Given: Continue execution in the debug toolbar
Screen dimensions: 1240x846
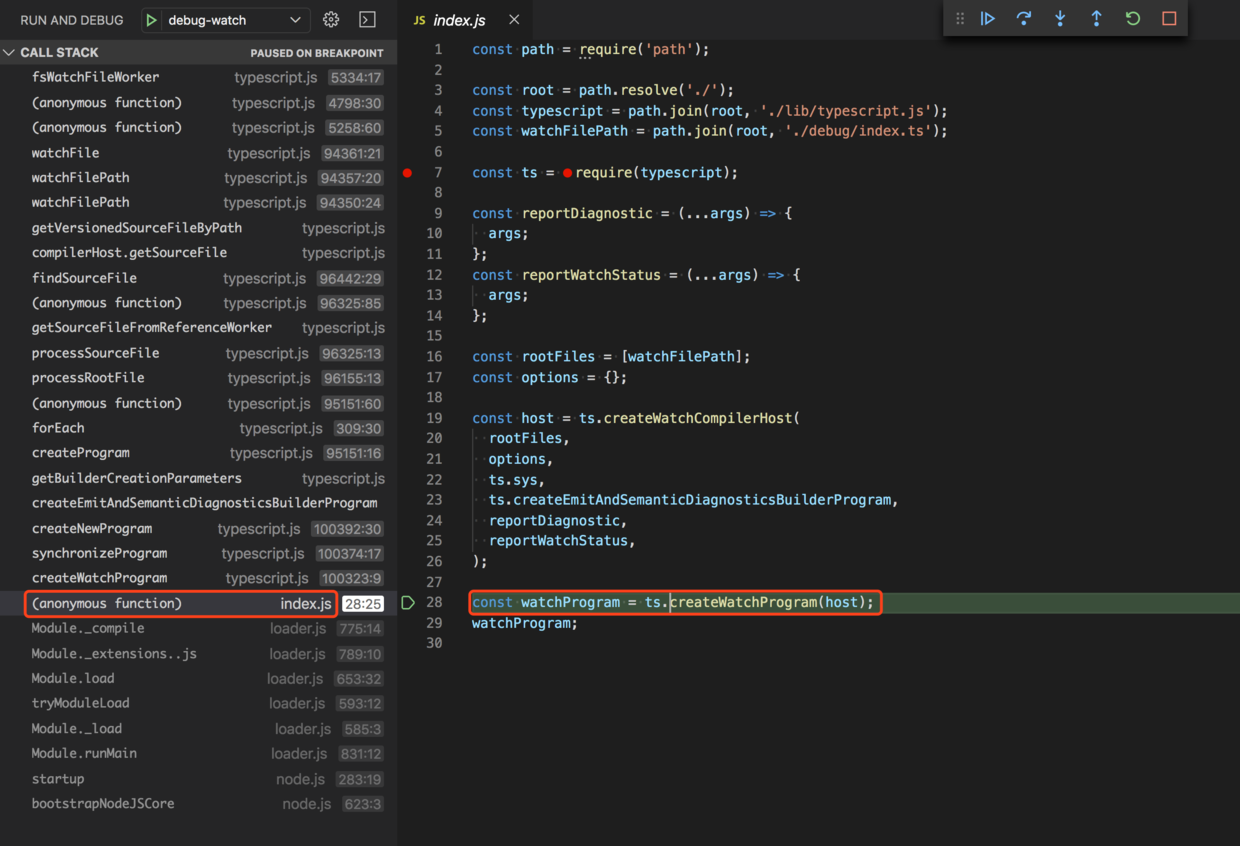Looking at the screenshot, I should (x=988, y=18).
